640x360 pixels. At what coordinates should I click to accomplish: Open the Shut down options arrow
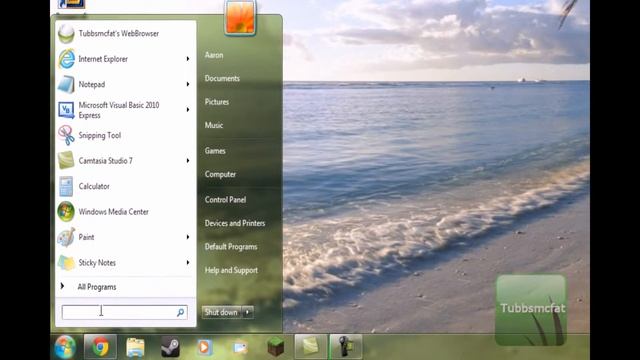click(x=247, y=312)
